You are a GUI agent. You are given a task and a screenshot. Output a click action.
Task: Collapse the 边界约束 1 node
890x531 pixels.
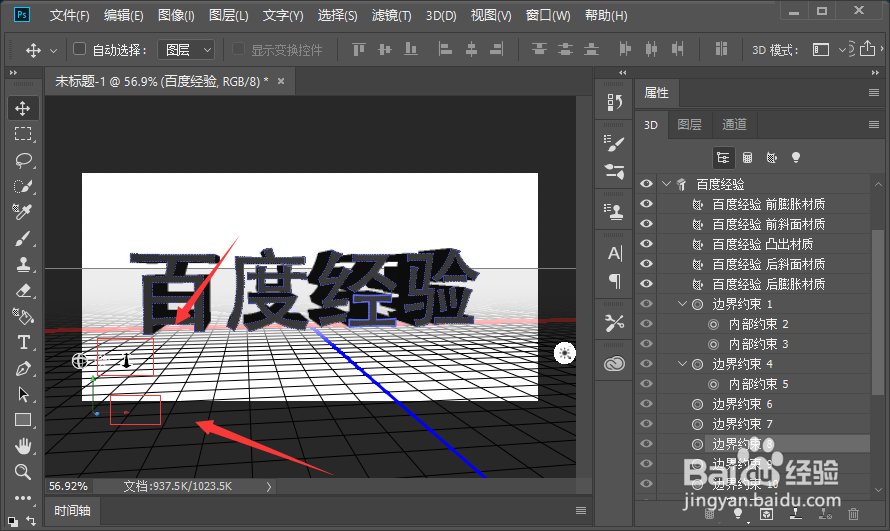pyautogui.click(x=683, y=304)
